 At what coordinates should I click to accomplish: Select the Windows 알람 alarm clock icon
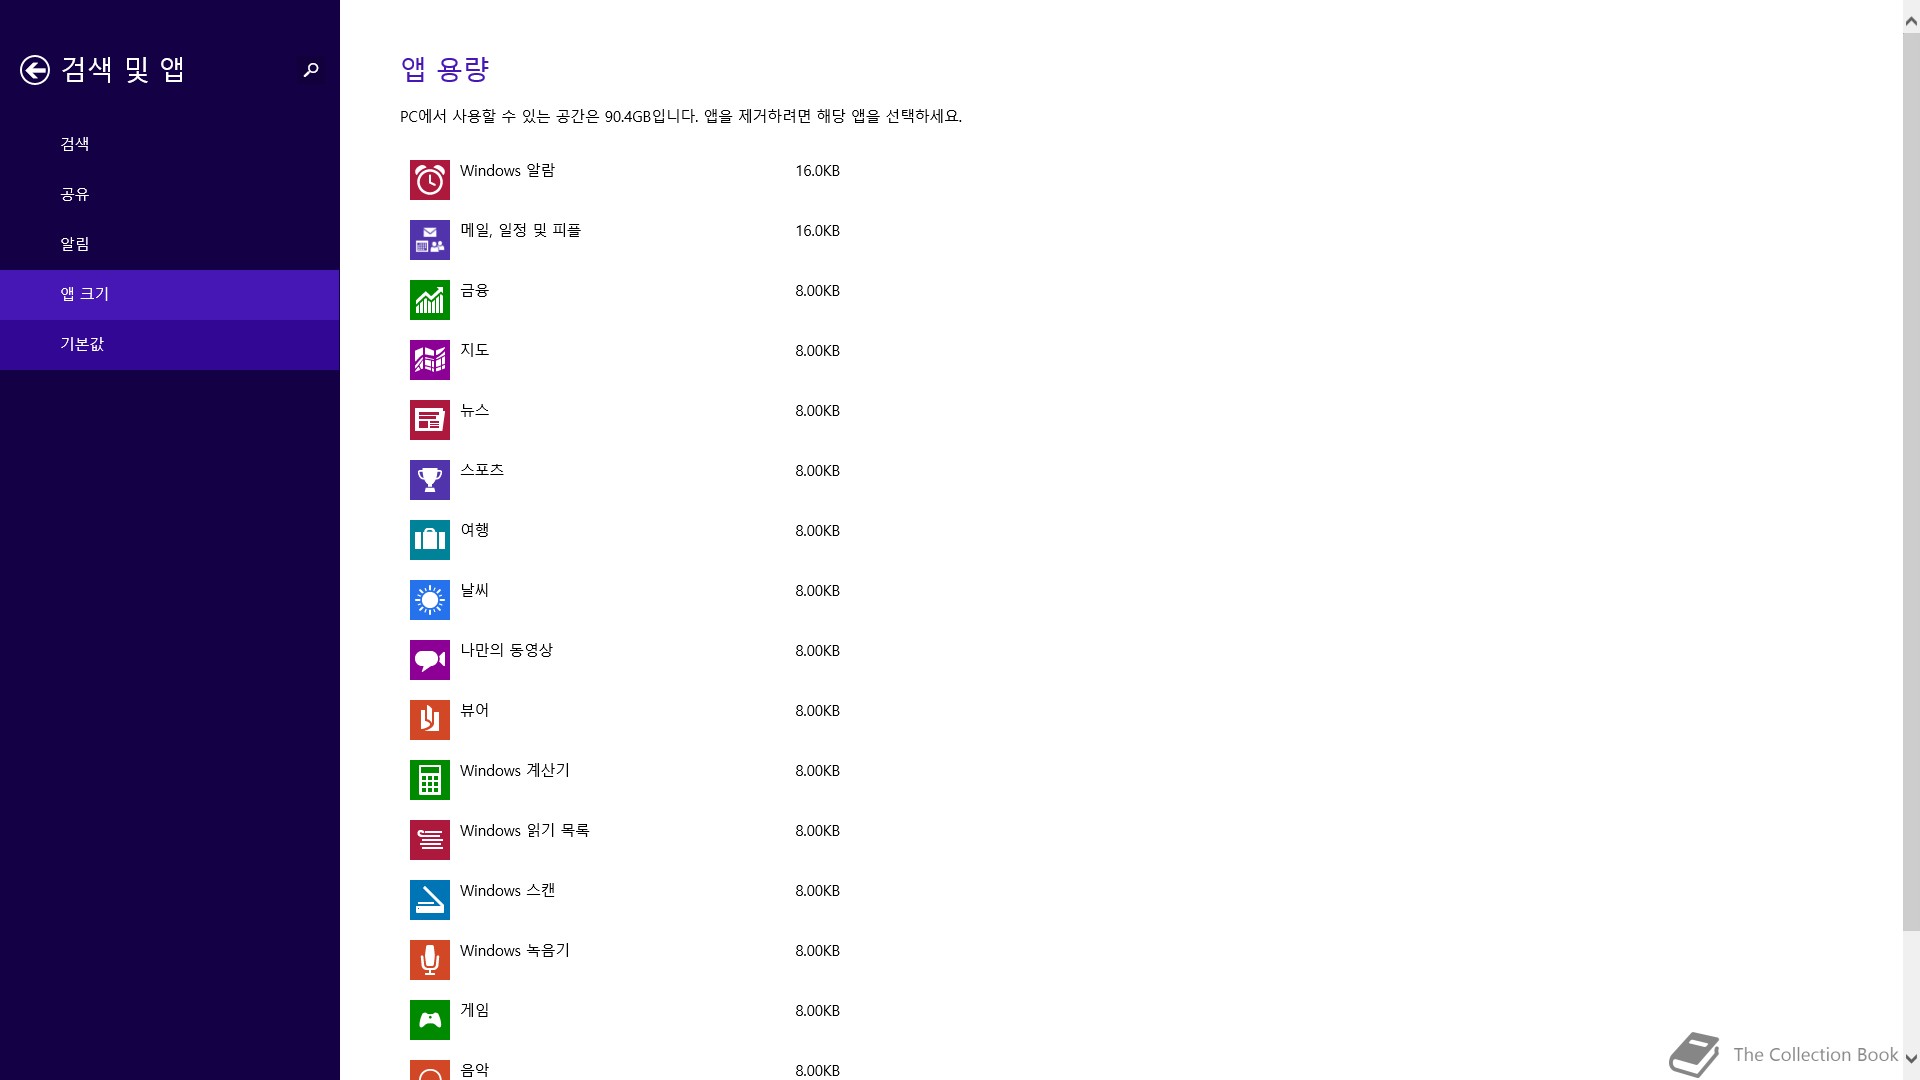click(430, 180)
